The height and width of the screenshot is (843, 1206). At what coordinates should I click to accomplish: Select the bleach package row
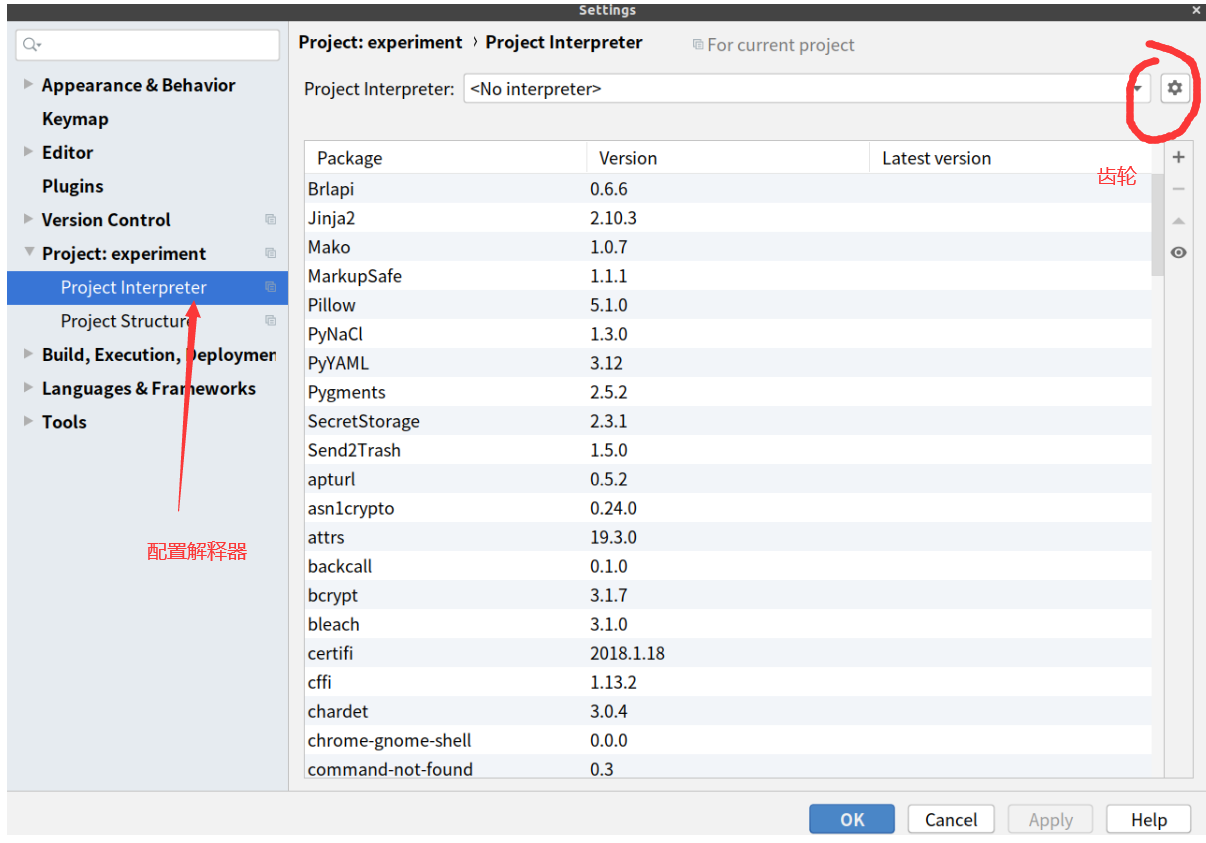728,624
